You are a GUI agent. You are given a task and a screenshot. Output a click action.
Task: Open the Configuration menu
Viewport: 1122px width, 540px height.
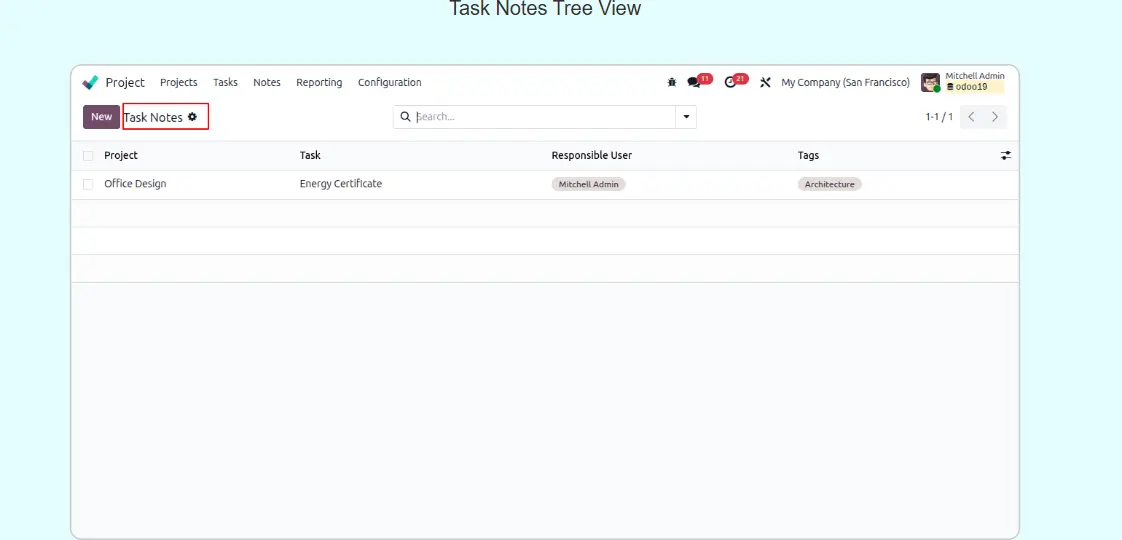pos(389,83)
